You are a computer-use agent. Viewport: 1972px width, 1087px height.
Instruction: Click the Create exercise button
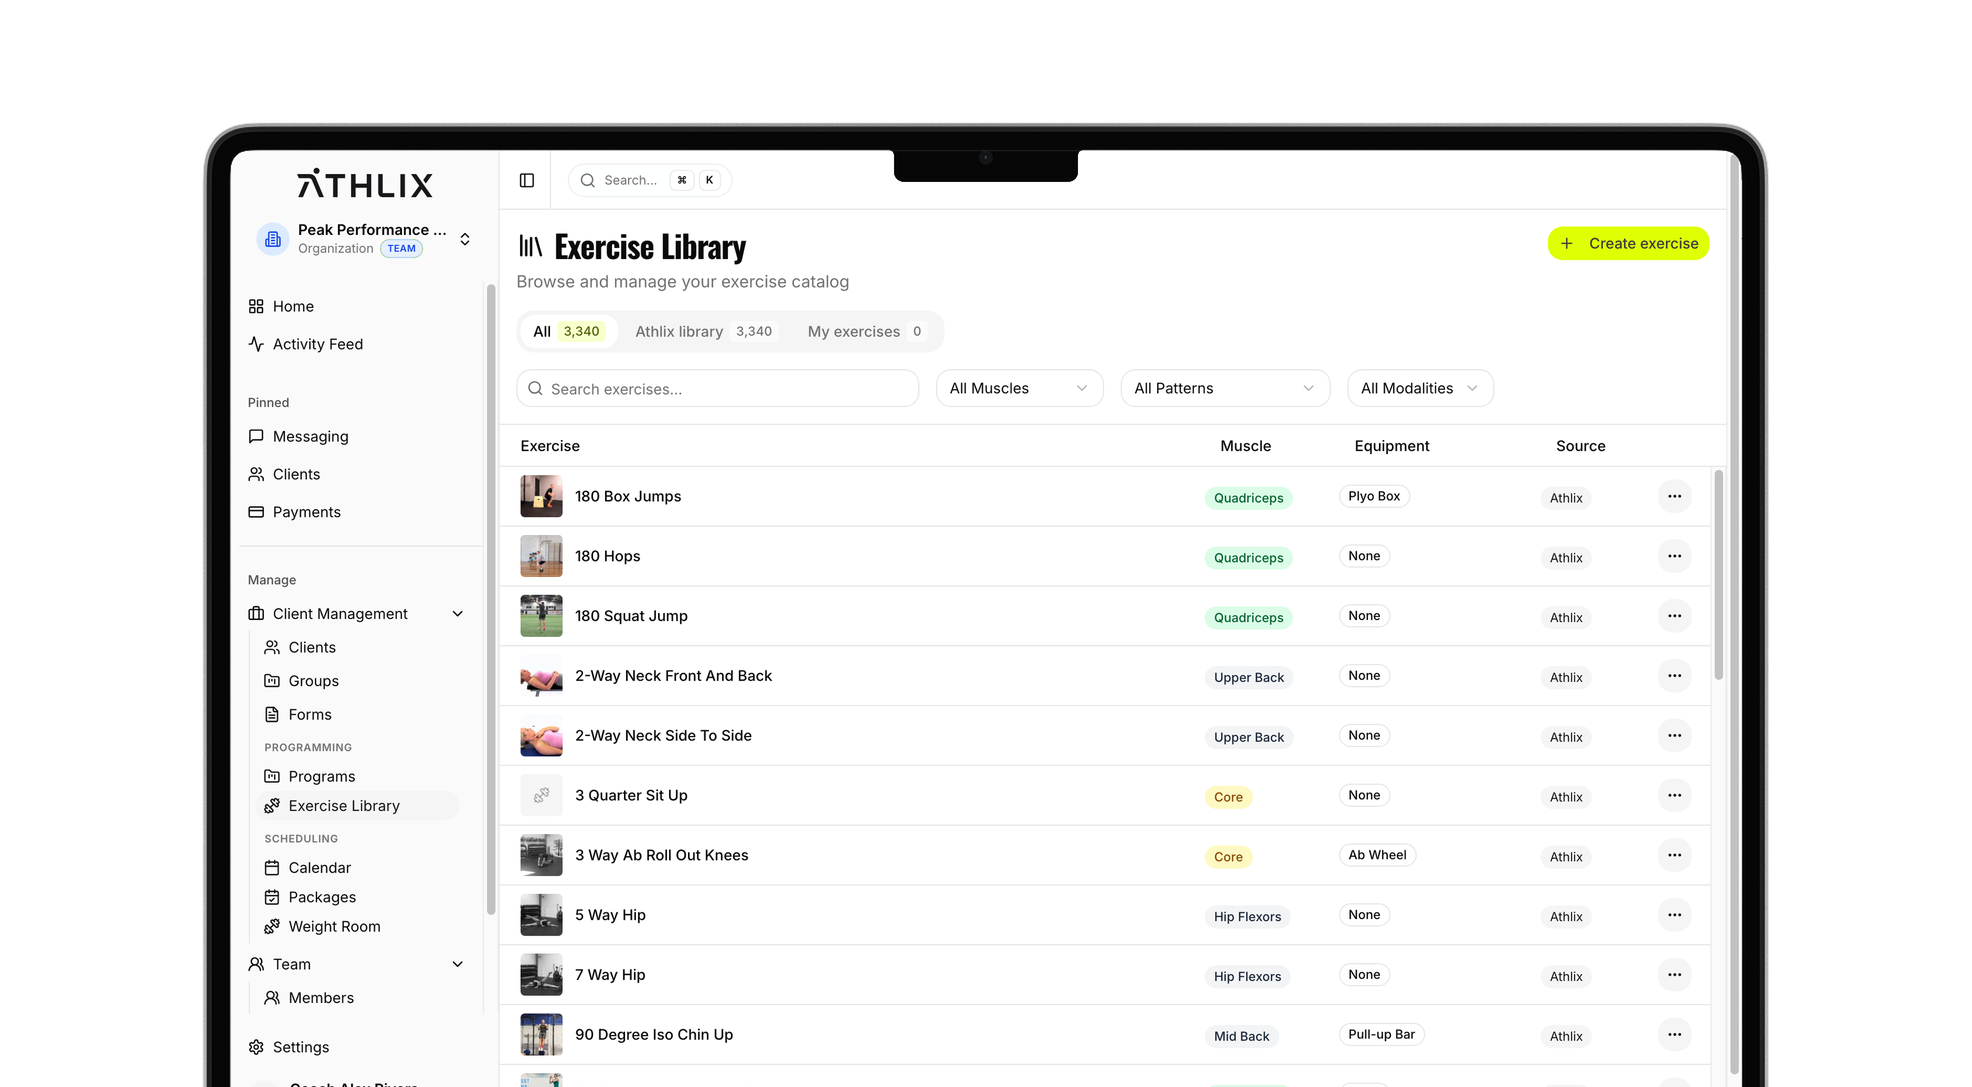point(1628,243)
